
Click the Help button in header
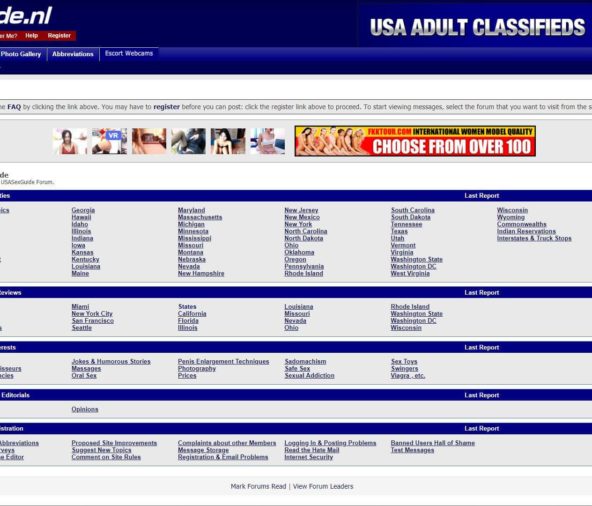[x=32, y=35]
